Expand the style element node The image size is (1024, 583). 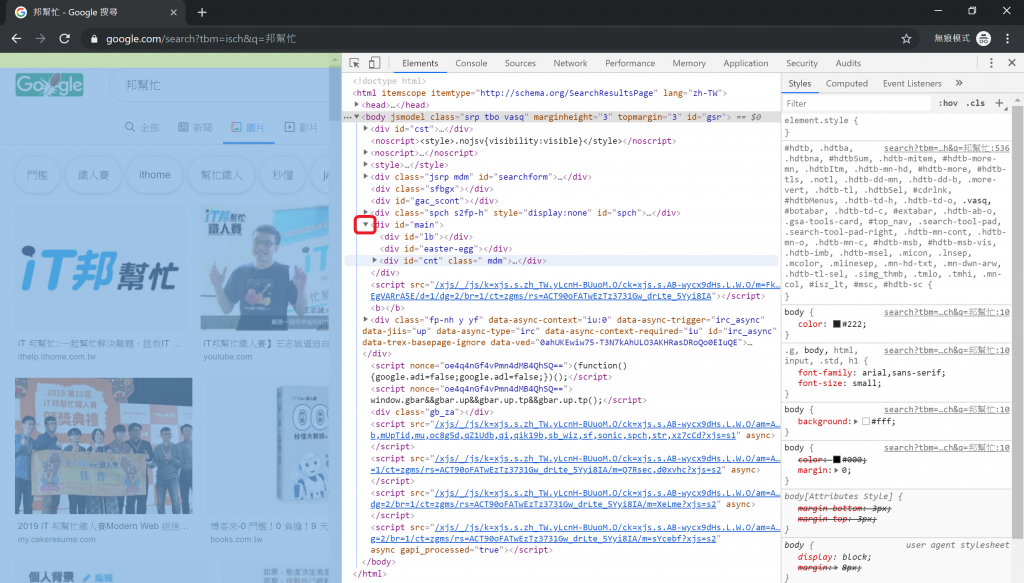[x=366, y=165]
